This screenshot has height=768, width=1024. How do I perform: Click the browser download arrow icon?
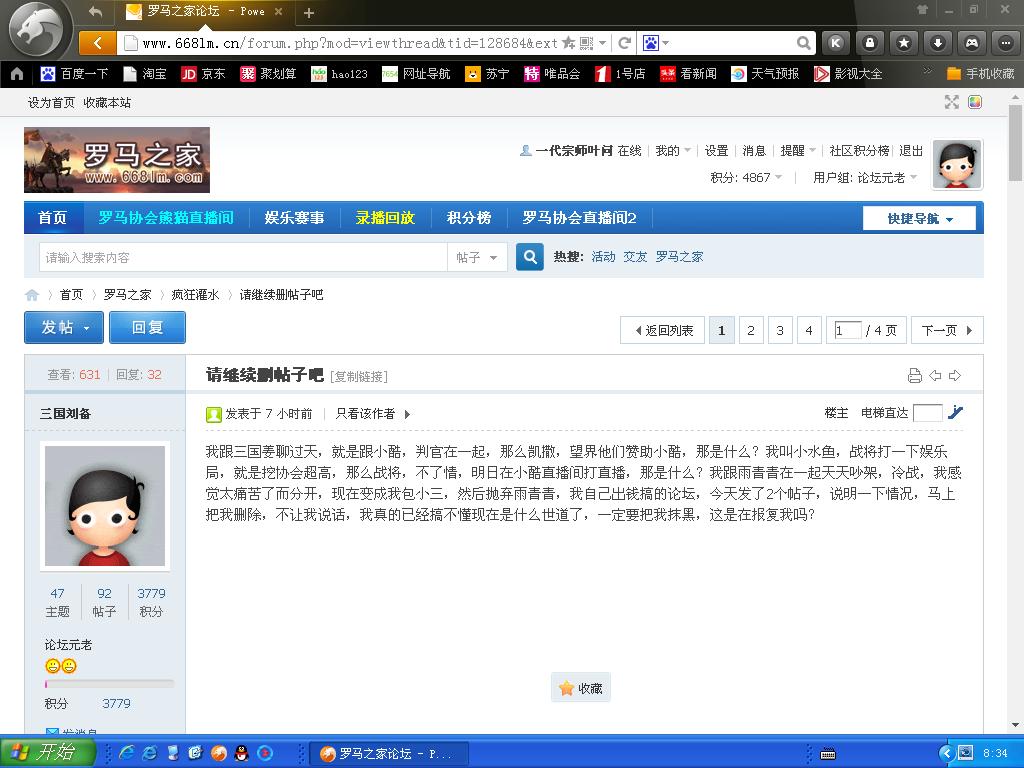(x=937, y=43)
